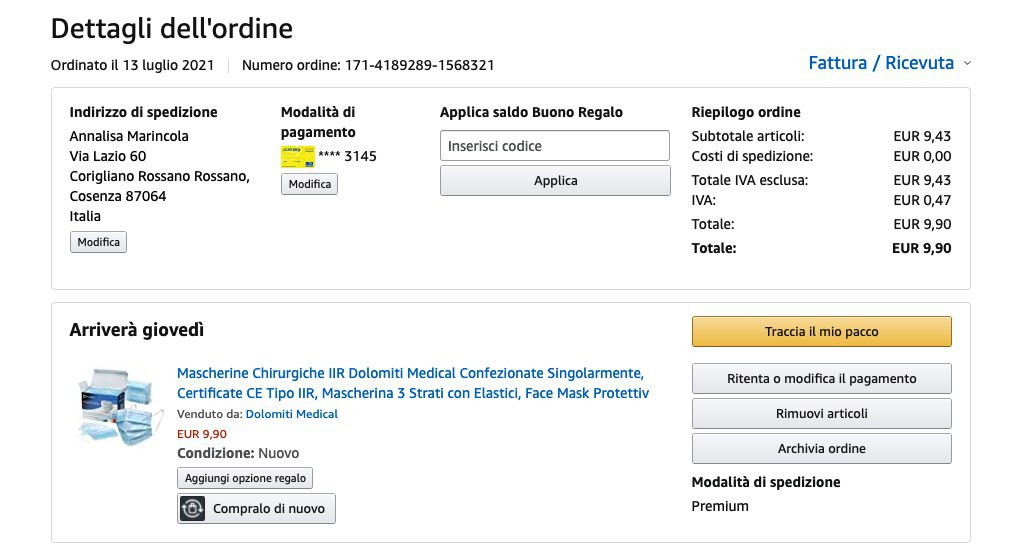The height and width of the screenshot is (544, 1018).
Task: Expand the Fattura / Ricevuta chevron arrow
Action: [x=967, y=63]
